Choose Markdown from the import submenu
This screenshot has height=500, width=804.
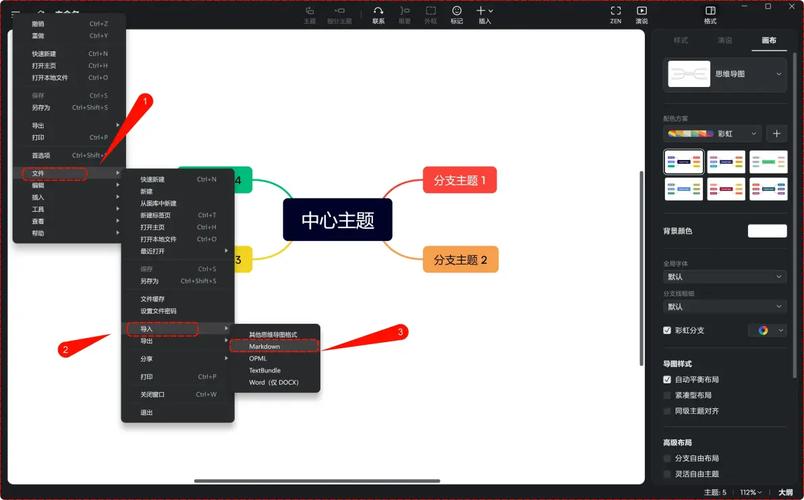tap(274, 347)
